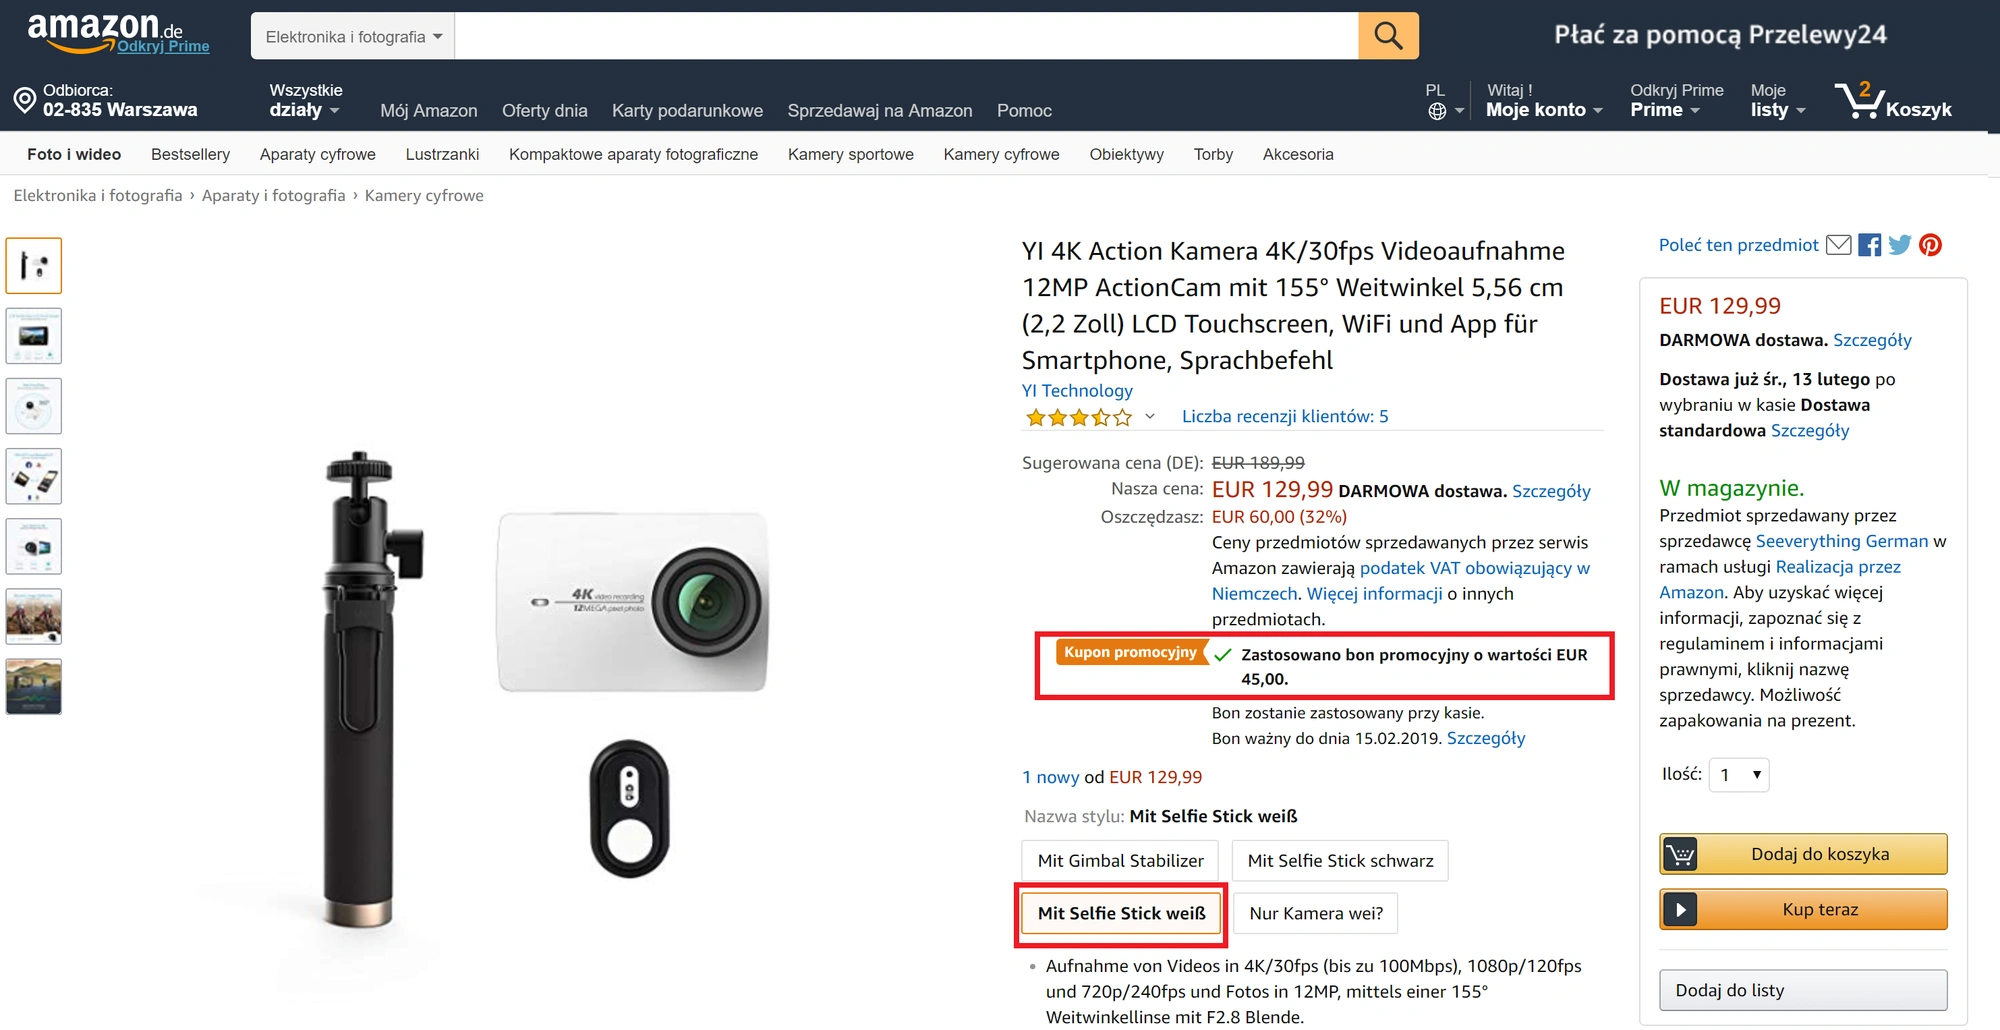This screenshot has height=1030, width=2000.
Task: Click the delivery location pin icon
Action: 25,100
